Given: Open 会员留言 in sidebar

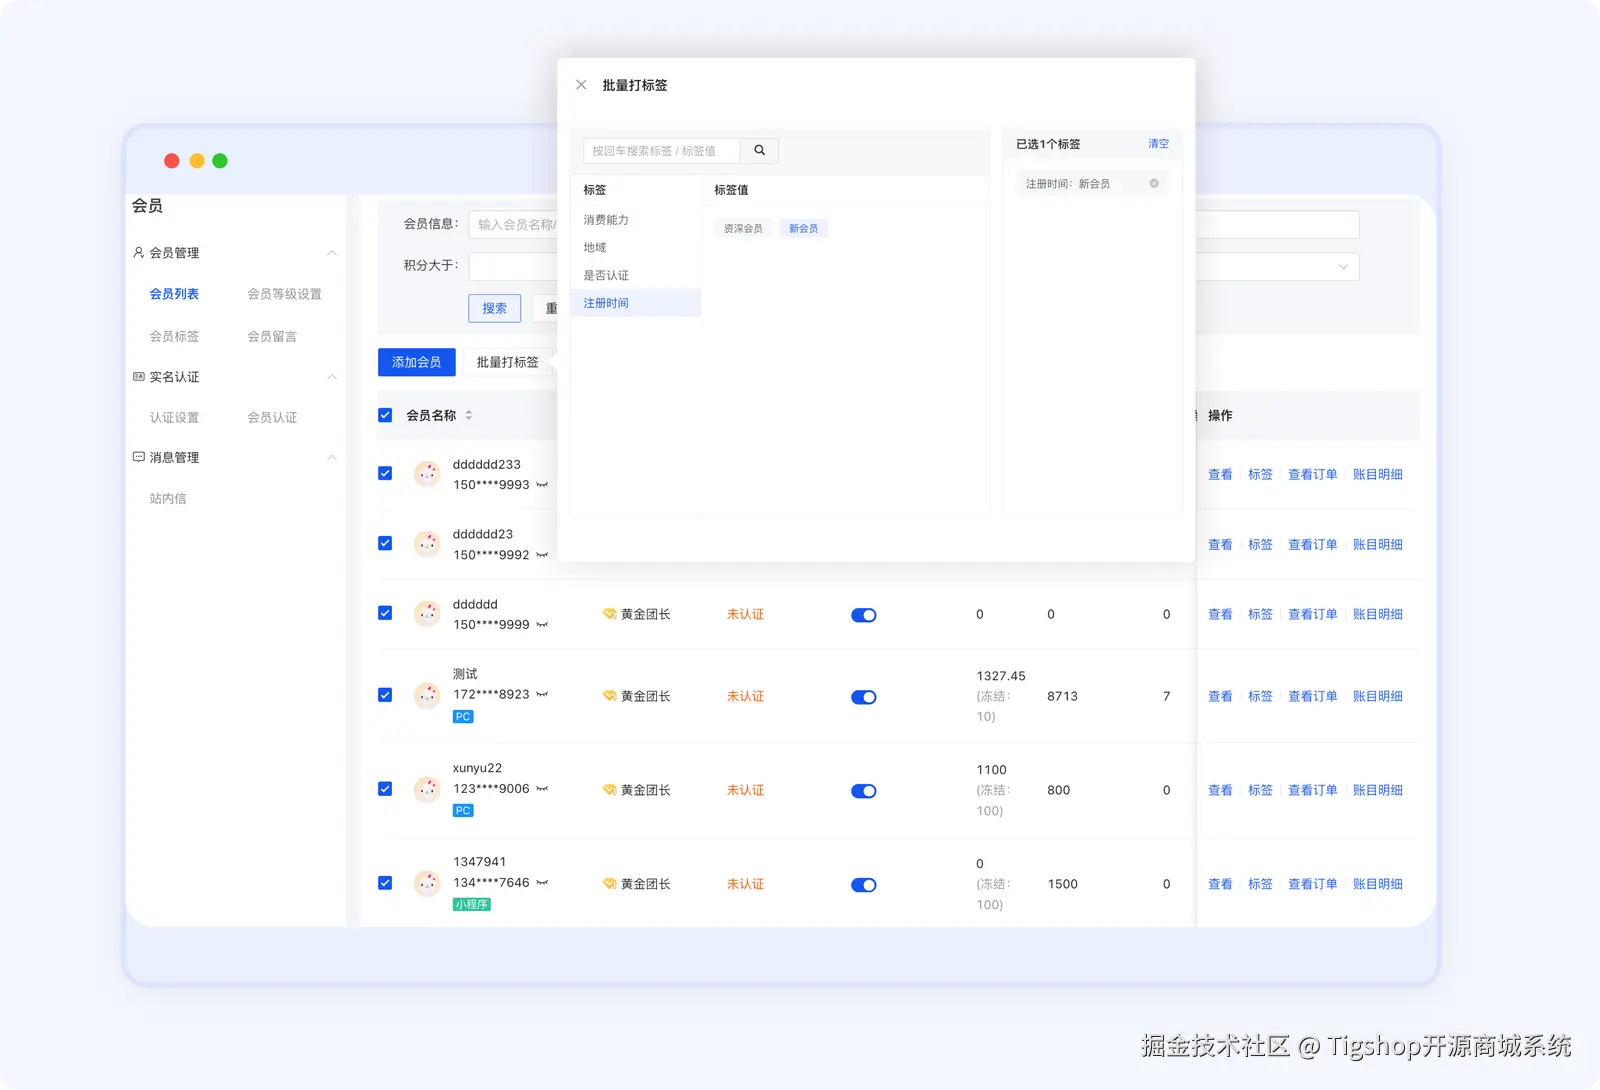Looking at the screenshot, I should (x=272, y=336).
